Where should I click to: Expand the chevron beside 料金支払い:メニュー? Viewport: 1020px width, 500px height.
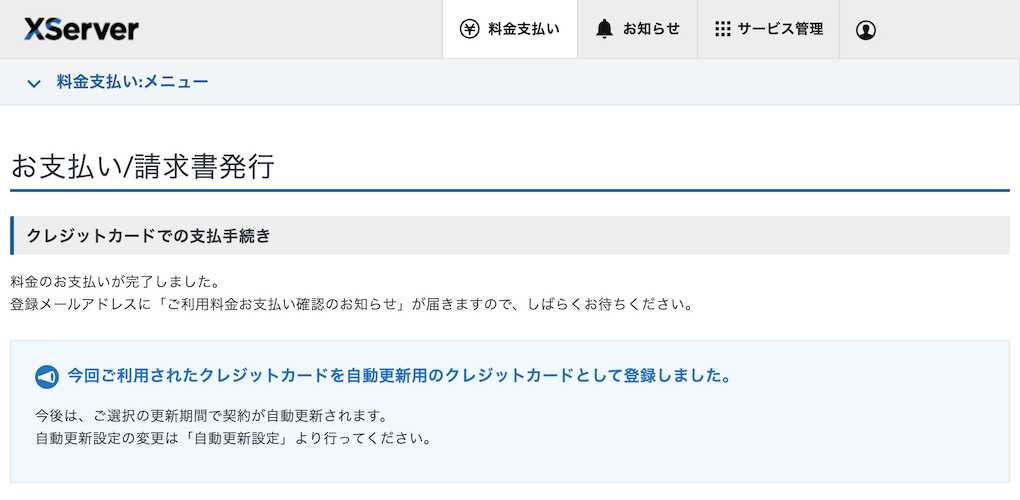(34, 83)
